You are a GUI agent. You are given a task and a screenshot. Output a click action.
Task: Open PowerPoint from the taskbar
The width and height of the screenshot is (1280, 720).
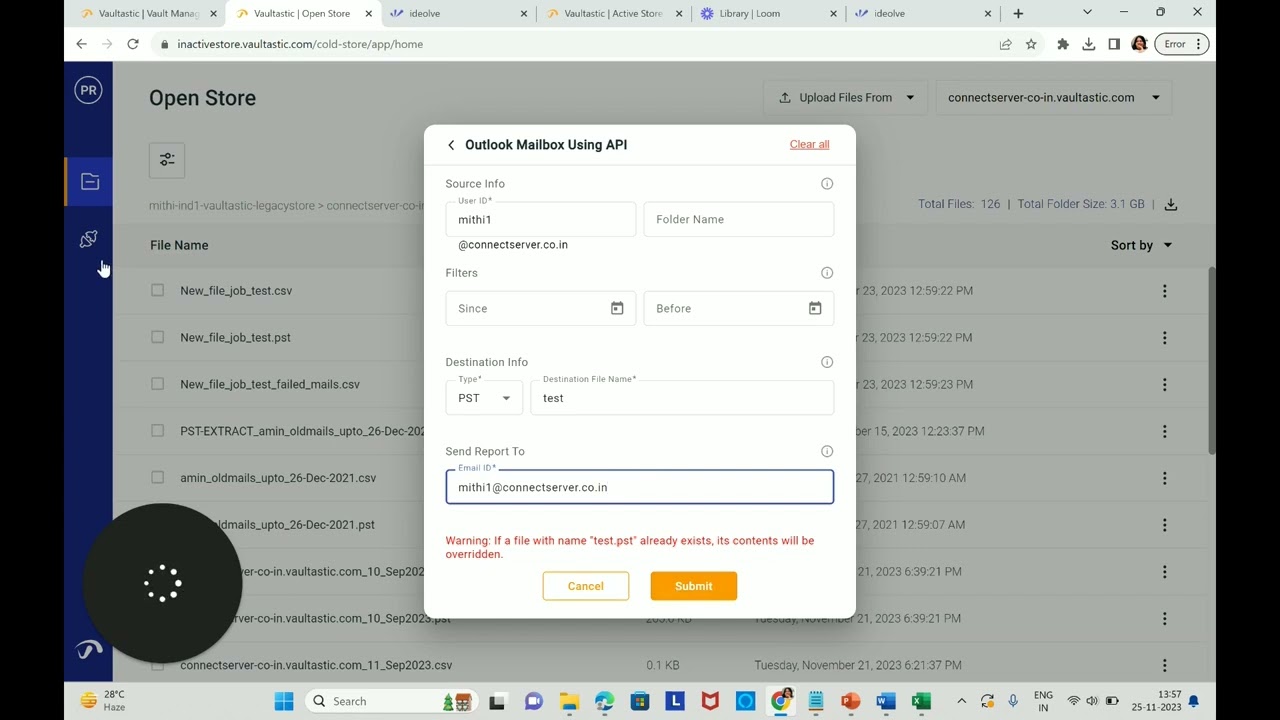(x=851, y=701)
